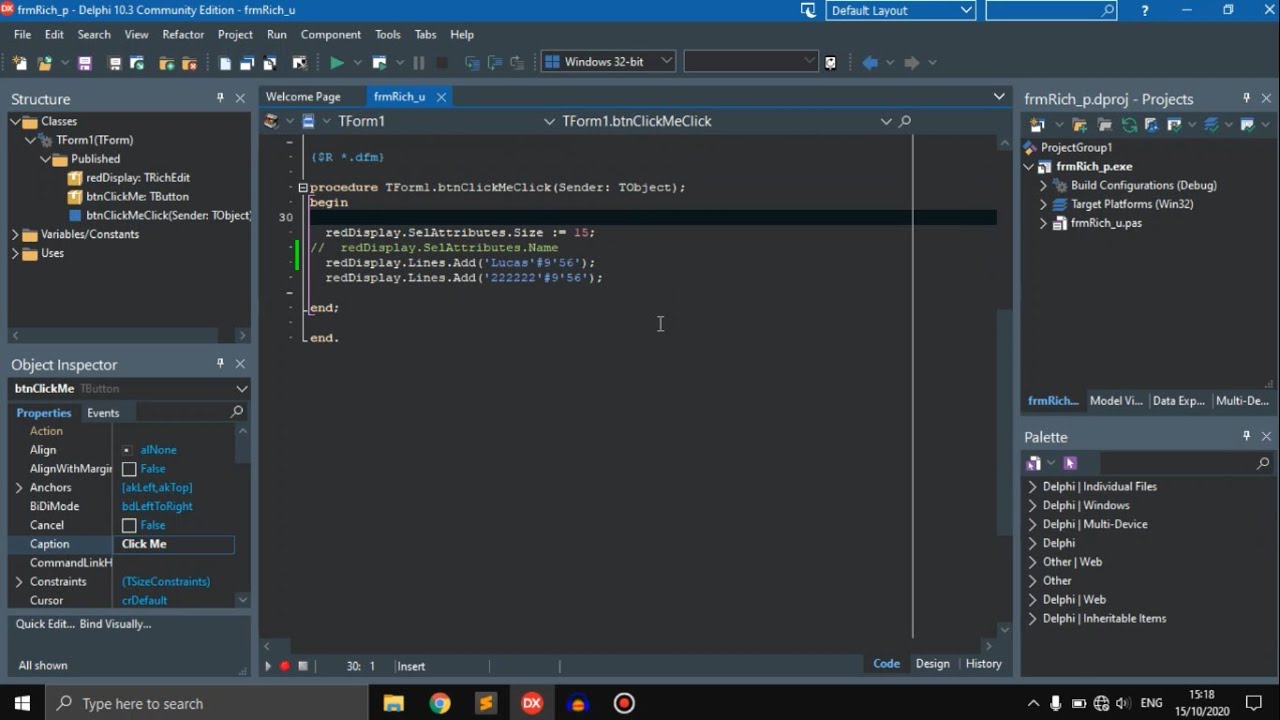Viewport: 1280px width, 720px height.
Task: Click Add file to project folder icon
Action: 165,62
